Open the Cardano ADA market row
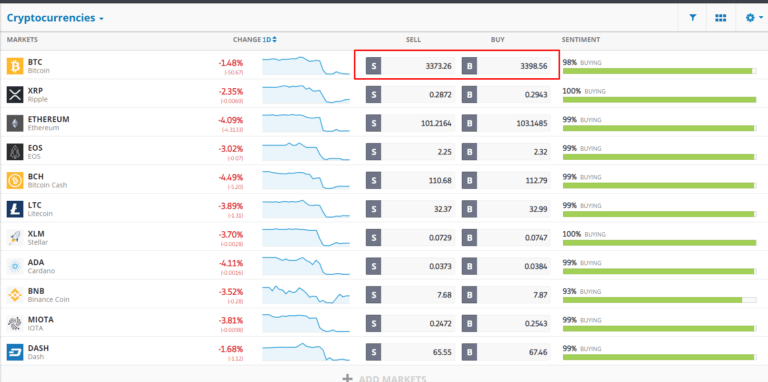Image resolution: width=768 pixels, height=382 pixels. pos(384,266)
